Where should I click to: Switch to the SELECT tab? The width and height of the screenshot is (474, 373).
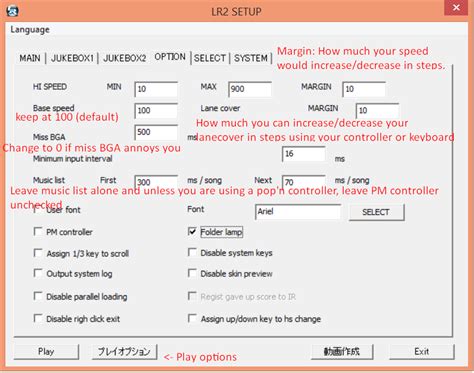coord(210,58)
